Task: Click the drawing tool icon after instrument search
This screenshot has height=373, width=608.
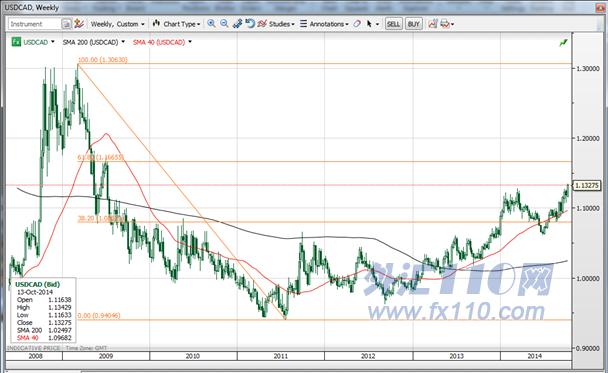Action: point(79,24)
